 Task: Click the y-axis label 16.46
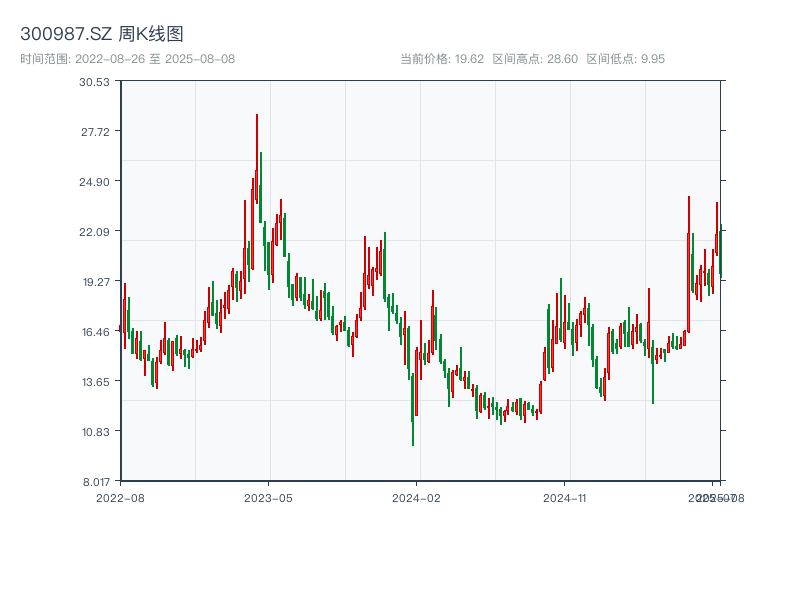(95, 332)
